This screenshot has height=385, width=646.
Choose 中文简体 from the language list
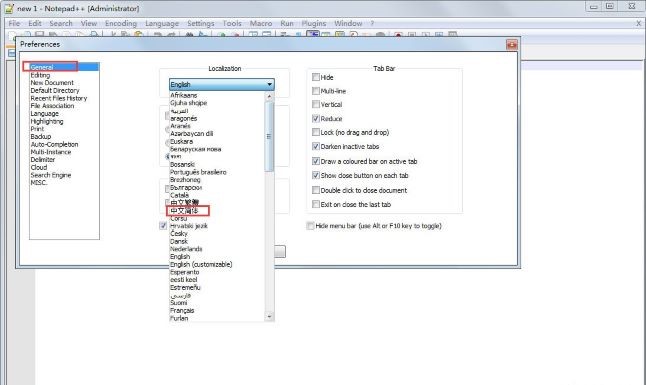point(185,211)
